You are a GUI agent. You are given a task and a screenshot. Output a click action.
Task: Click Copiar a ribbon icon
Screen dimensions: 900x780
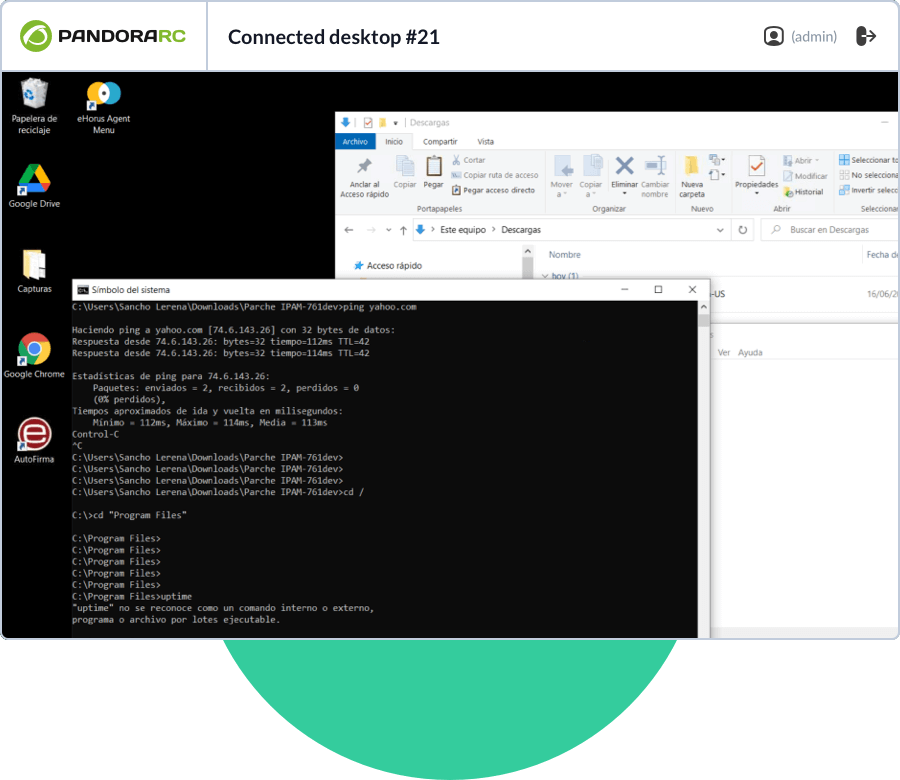pyautogui.click(x=591, y=176)
